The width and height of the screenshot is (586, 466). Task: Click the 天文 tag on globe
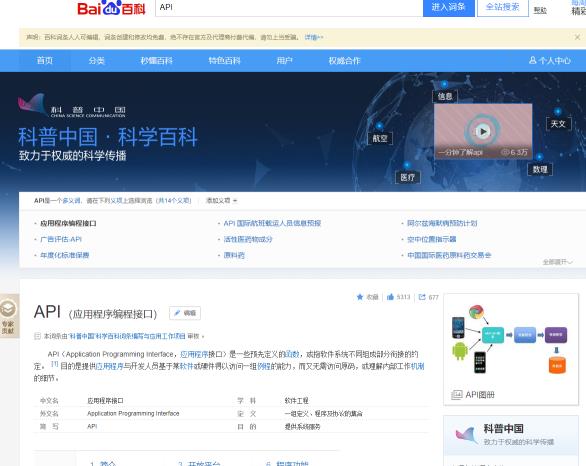(x=558, y=124)
